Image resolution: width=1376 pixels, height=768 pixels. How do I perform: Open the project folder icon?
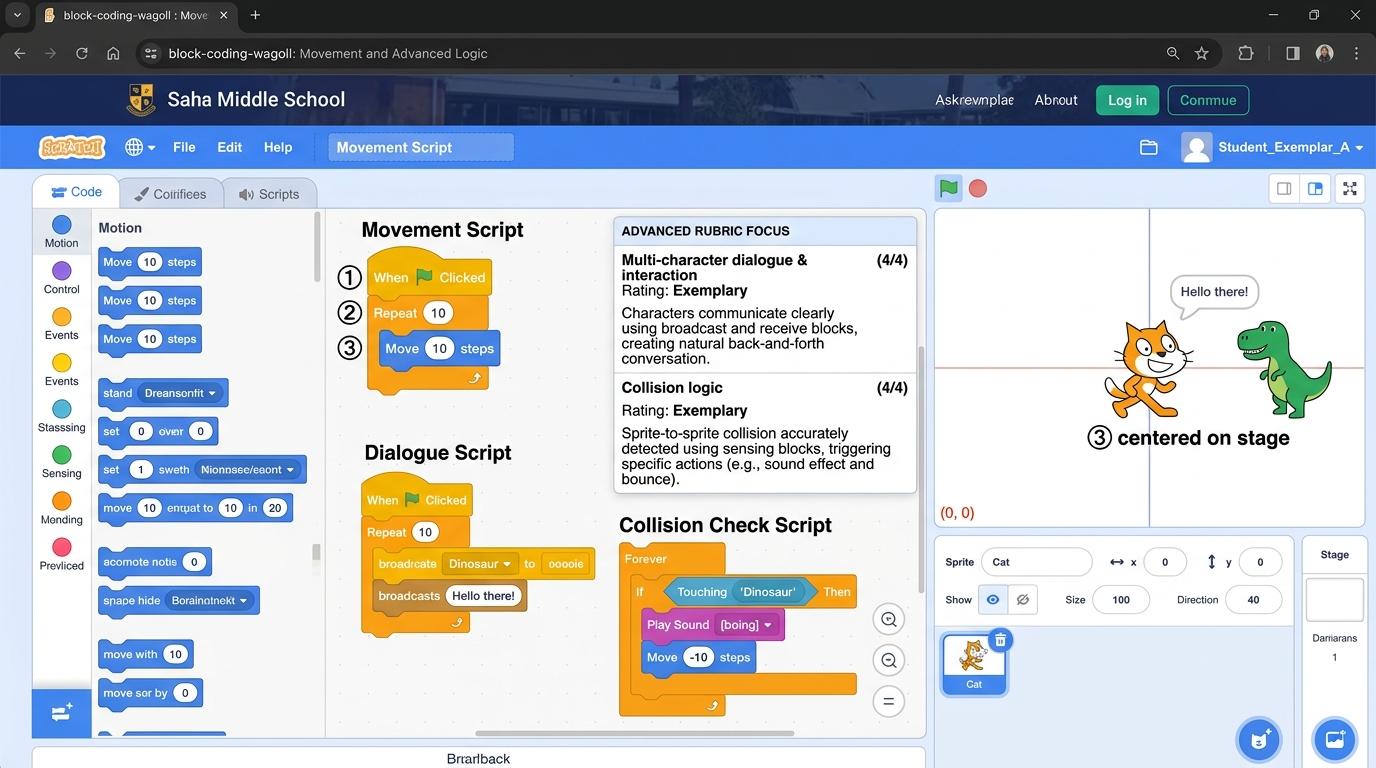point(1148,147)
